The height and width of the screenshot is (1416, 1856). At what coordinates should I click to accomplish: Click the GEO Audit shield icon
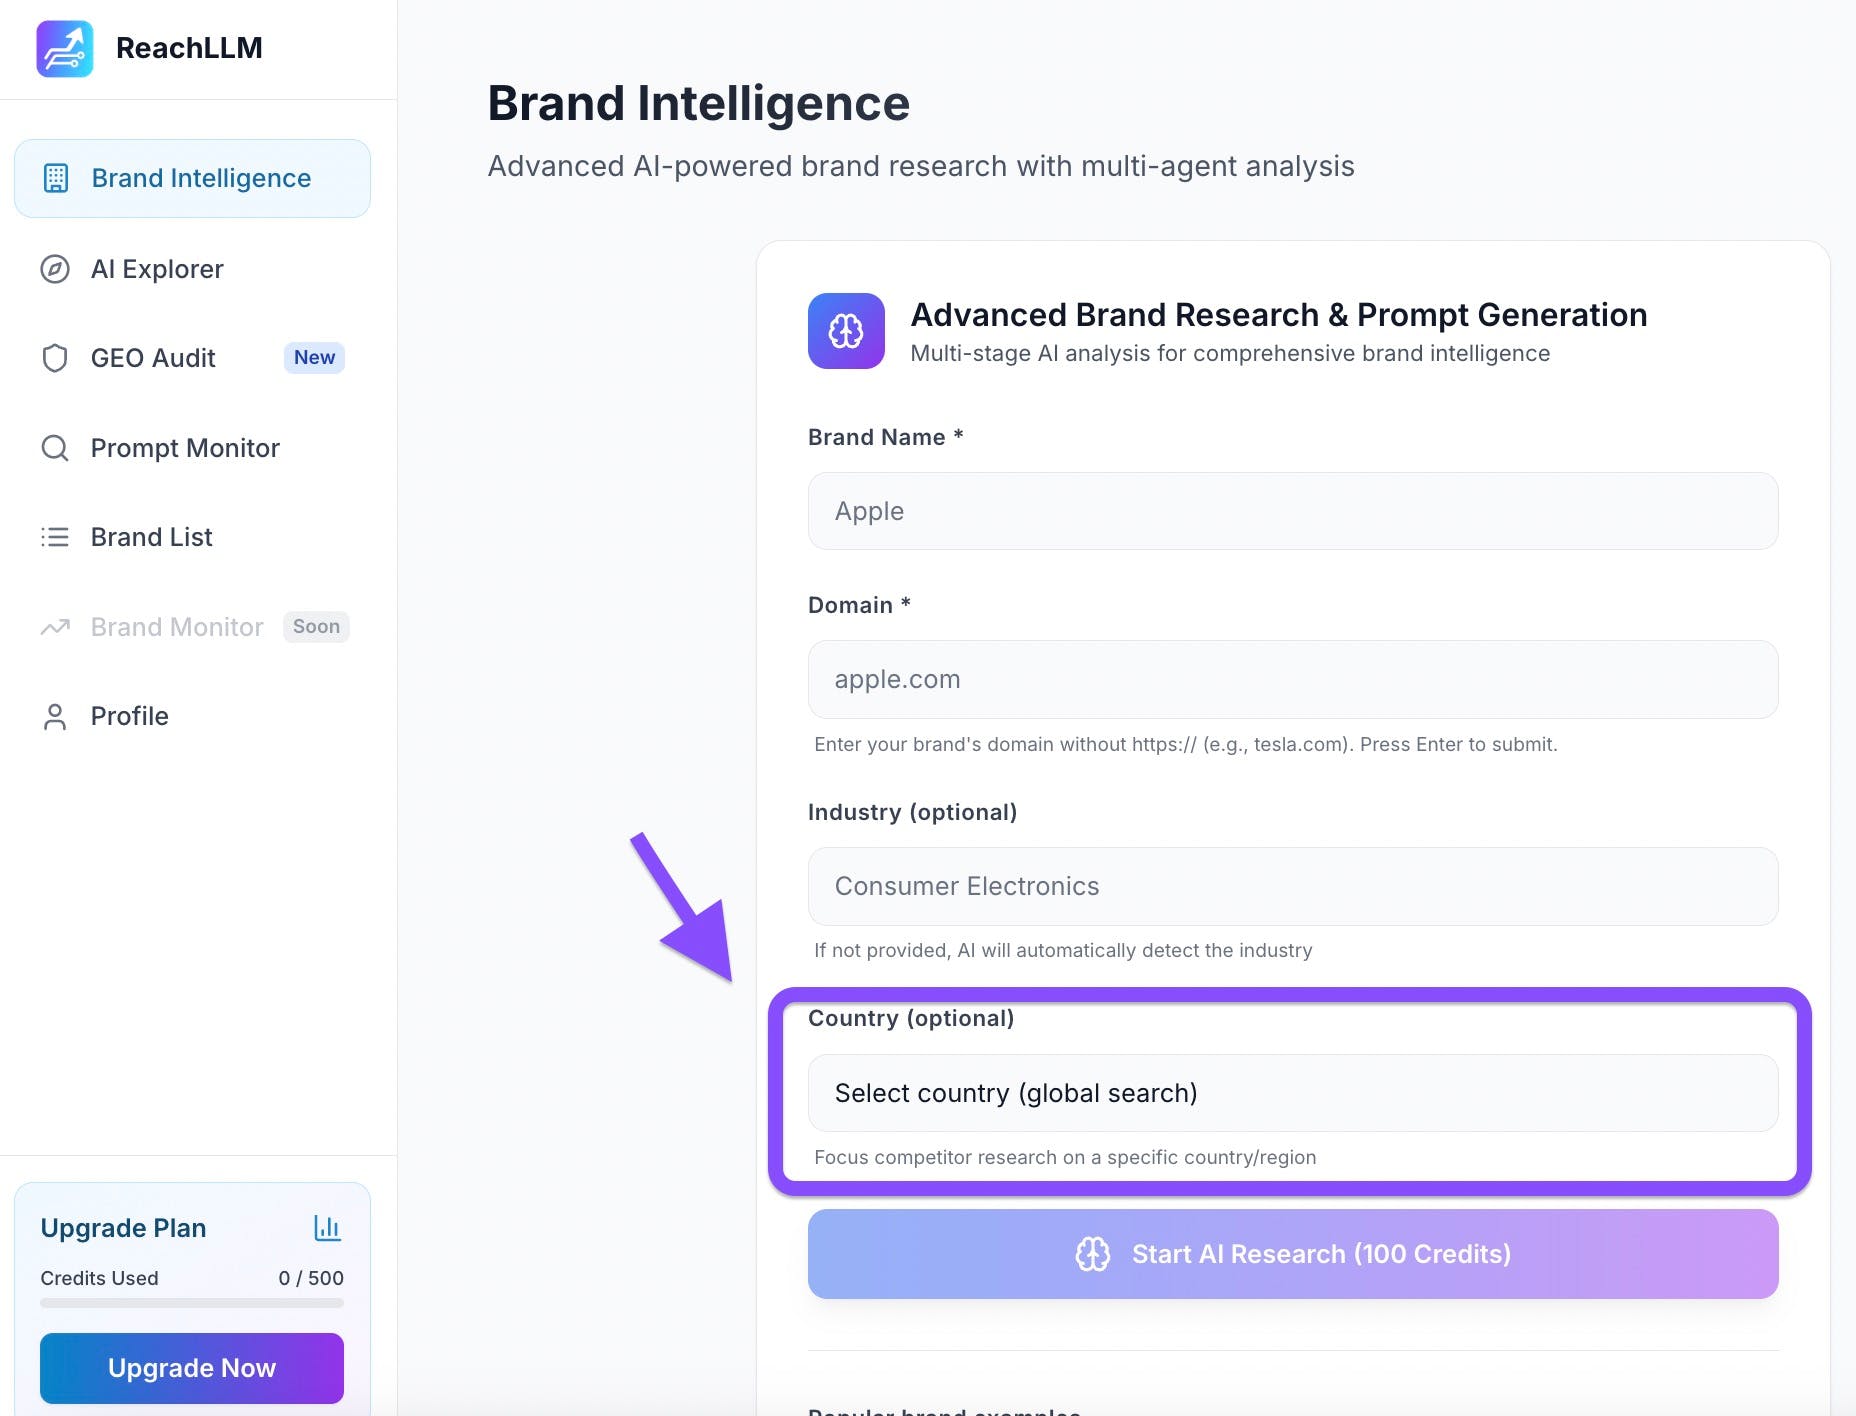tap(55, 358)
